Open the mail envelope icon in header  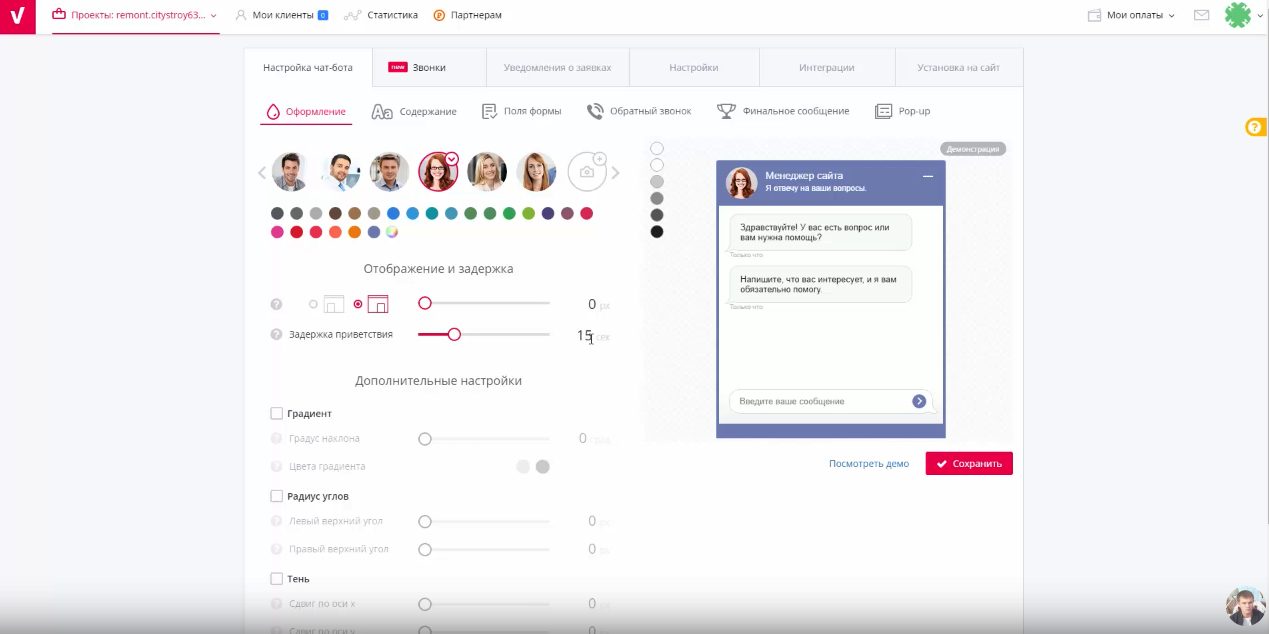coord(1201,15)
